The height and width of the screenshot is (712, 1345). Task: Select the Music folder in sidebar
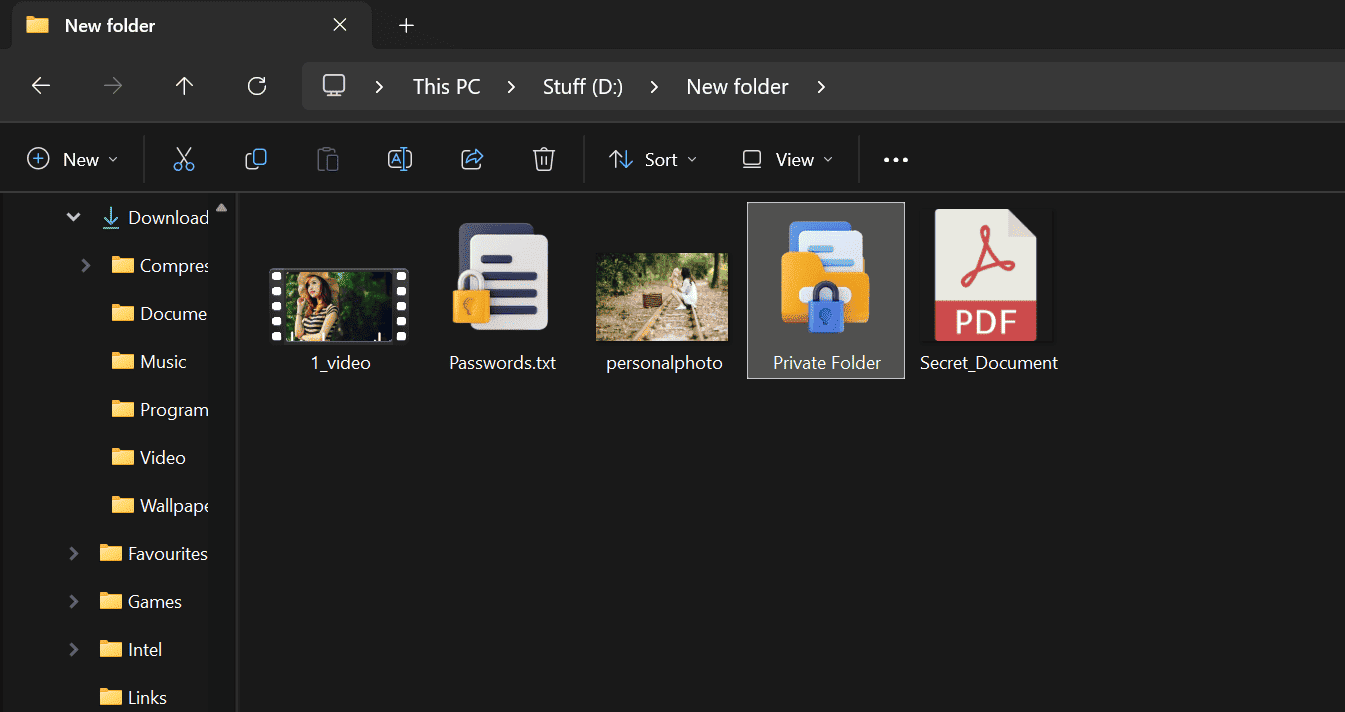click(162, 361)
